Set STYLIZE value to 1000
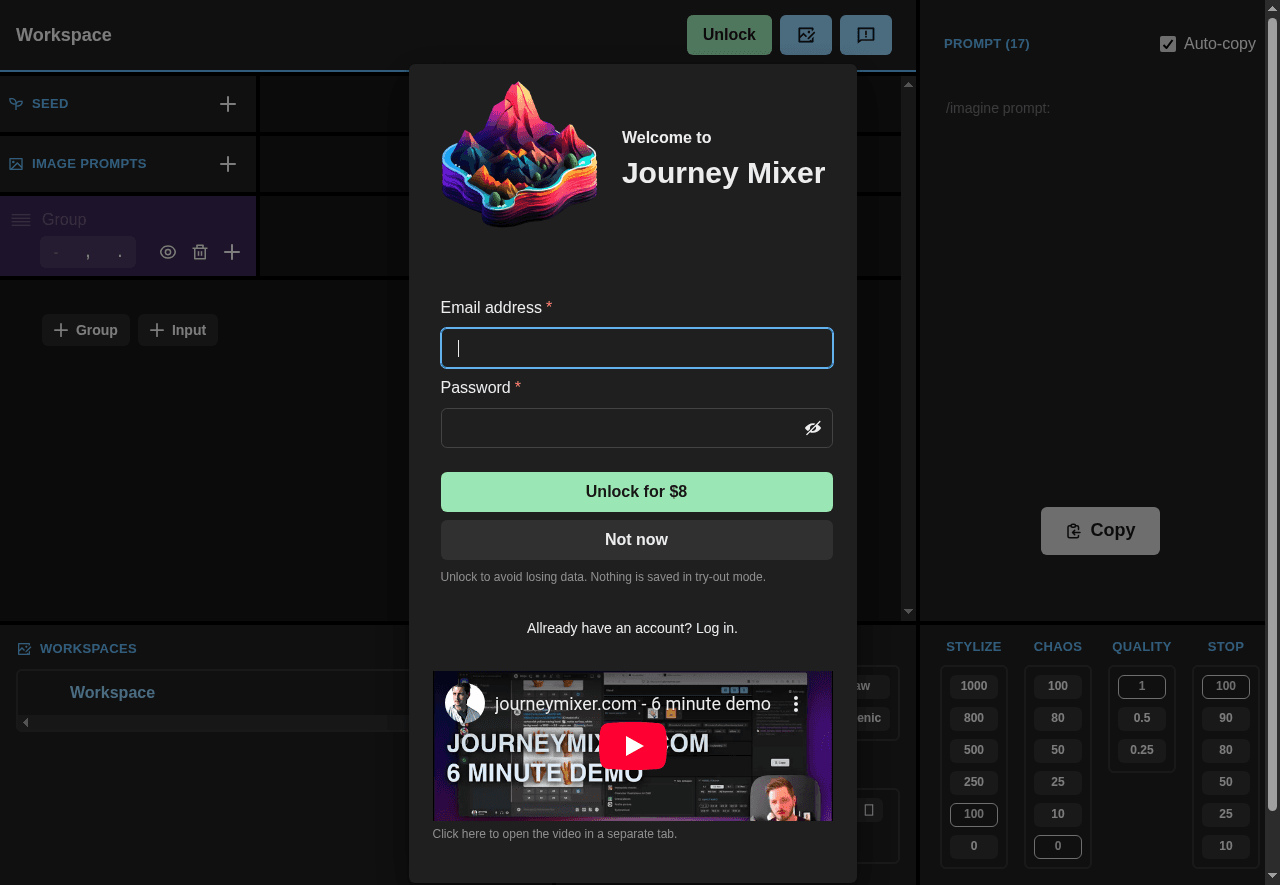The width and height of the screenshot is (1280, 885). point(973,686)
